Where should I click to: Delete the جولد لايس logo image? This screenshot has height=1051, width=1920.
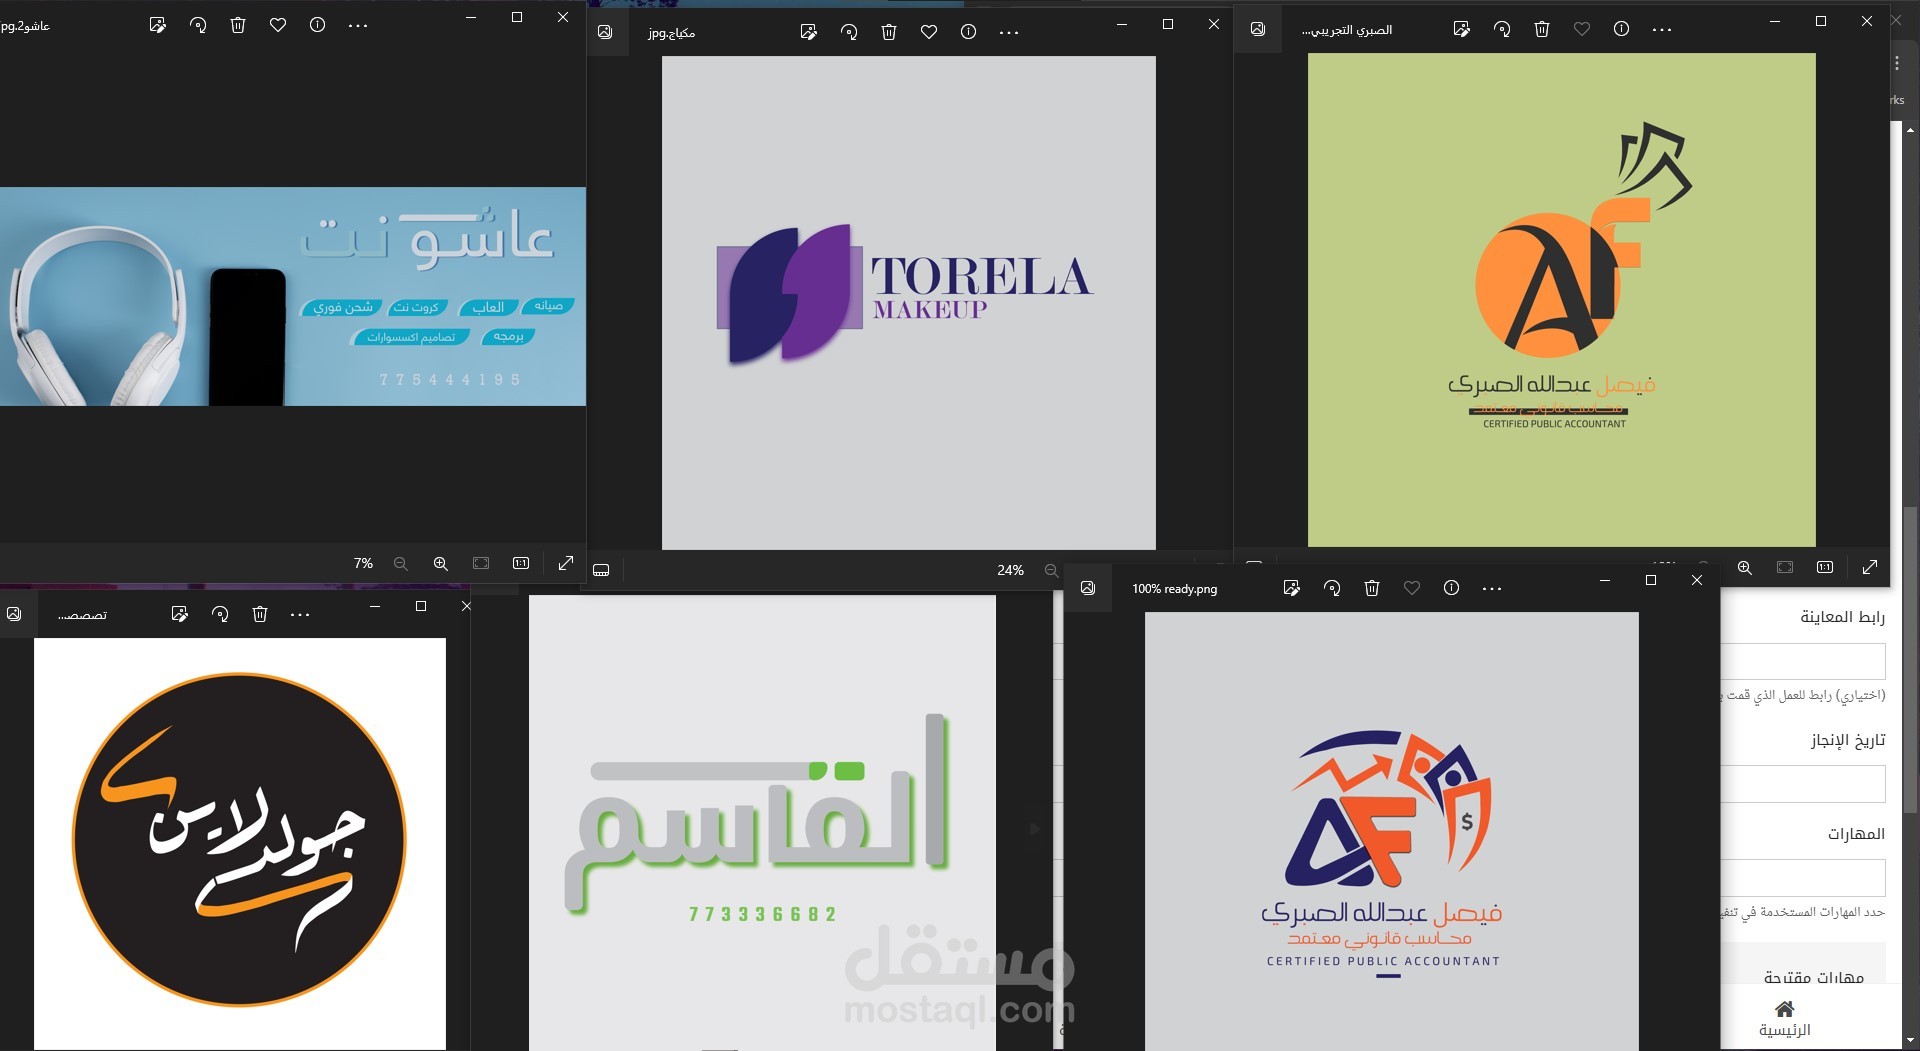click(260, 614)
